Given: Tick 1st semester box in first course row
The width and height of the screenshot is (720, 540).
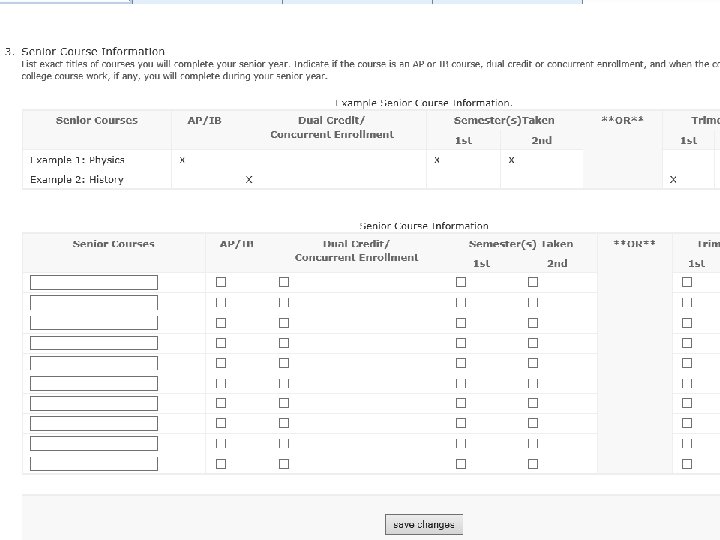Looking at the screenshot, I should tap(461, 282).
